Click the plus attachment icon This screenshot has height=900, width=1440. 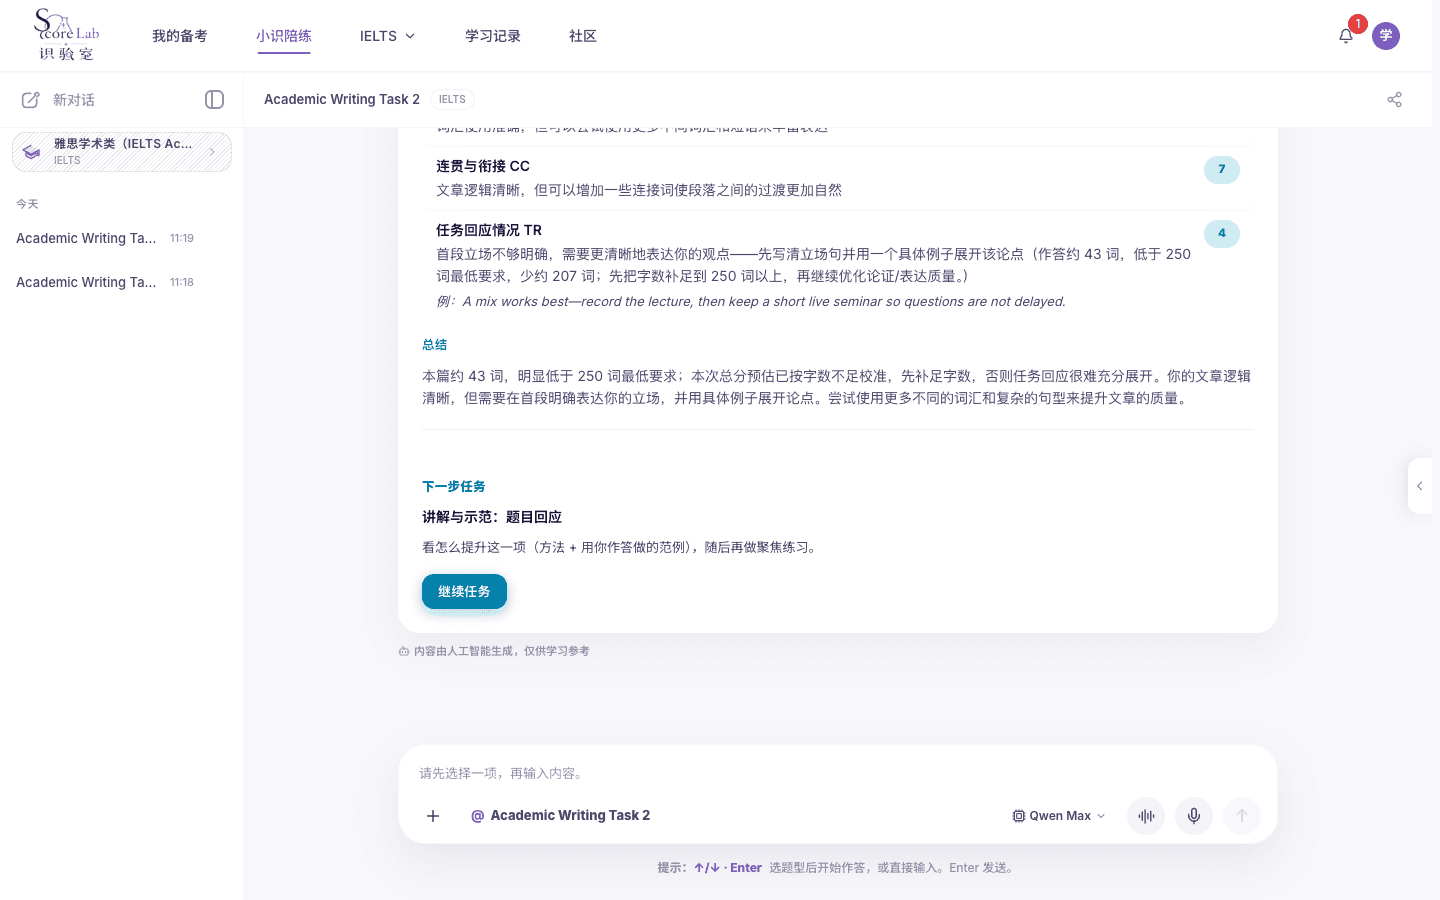point(433,816)
